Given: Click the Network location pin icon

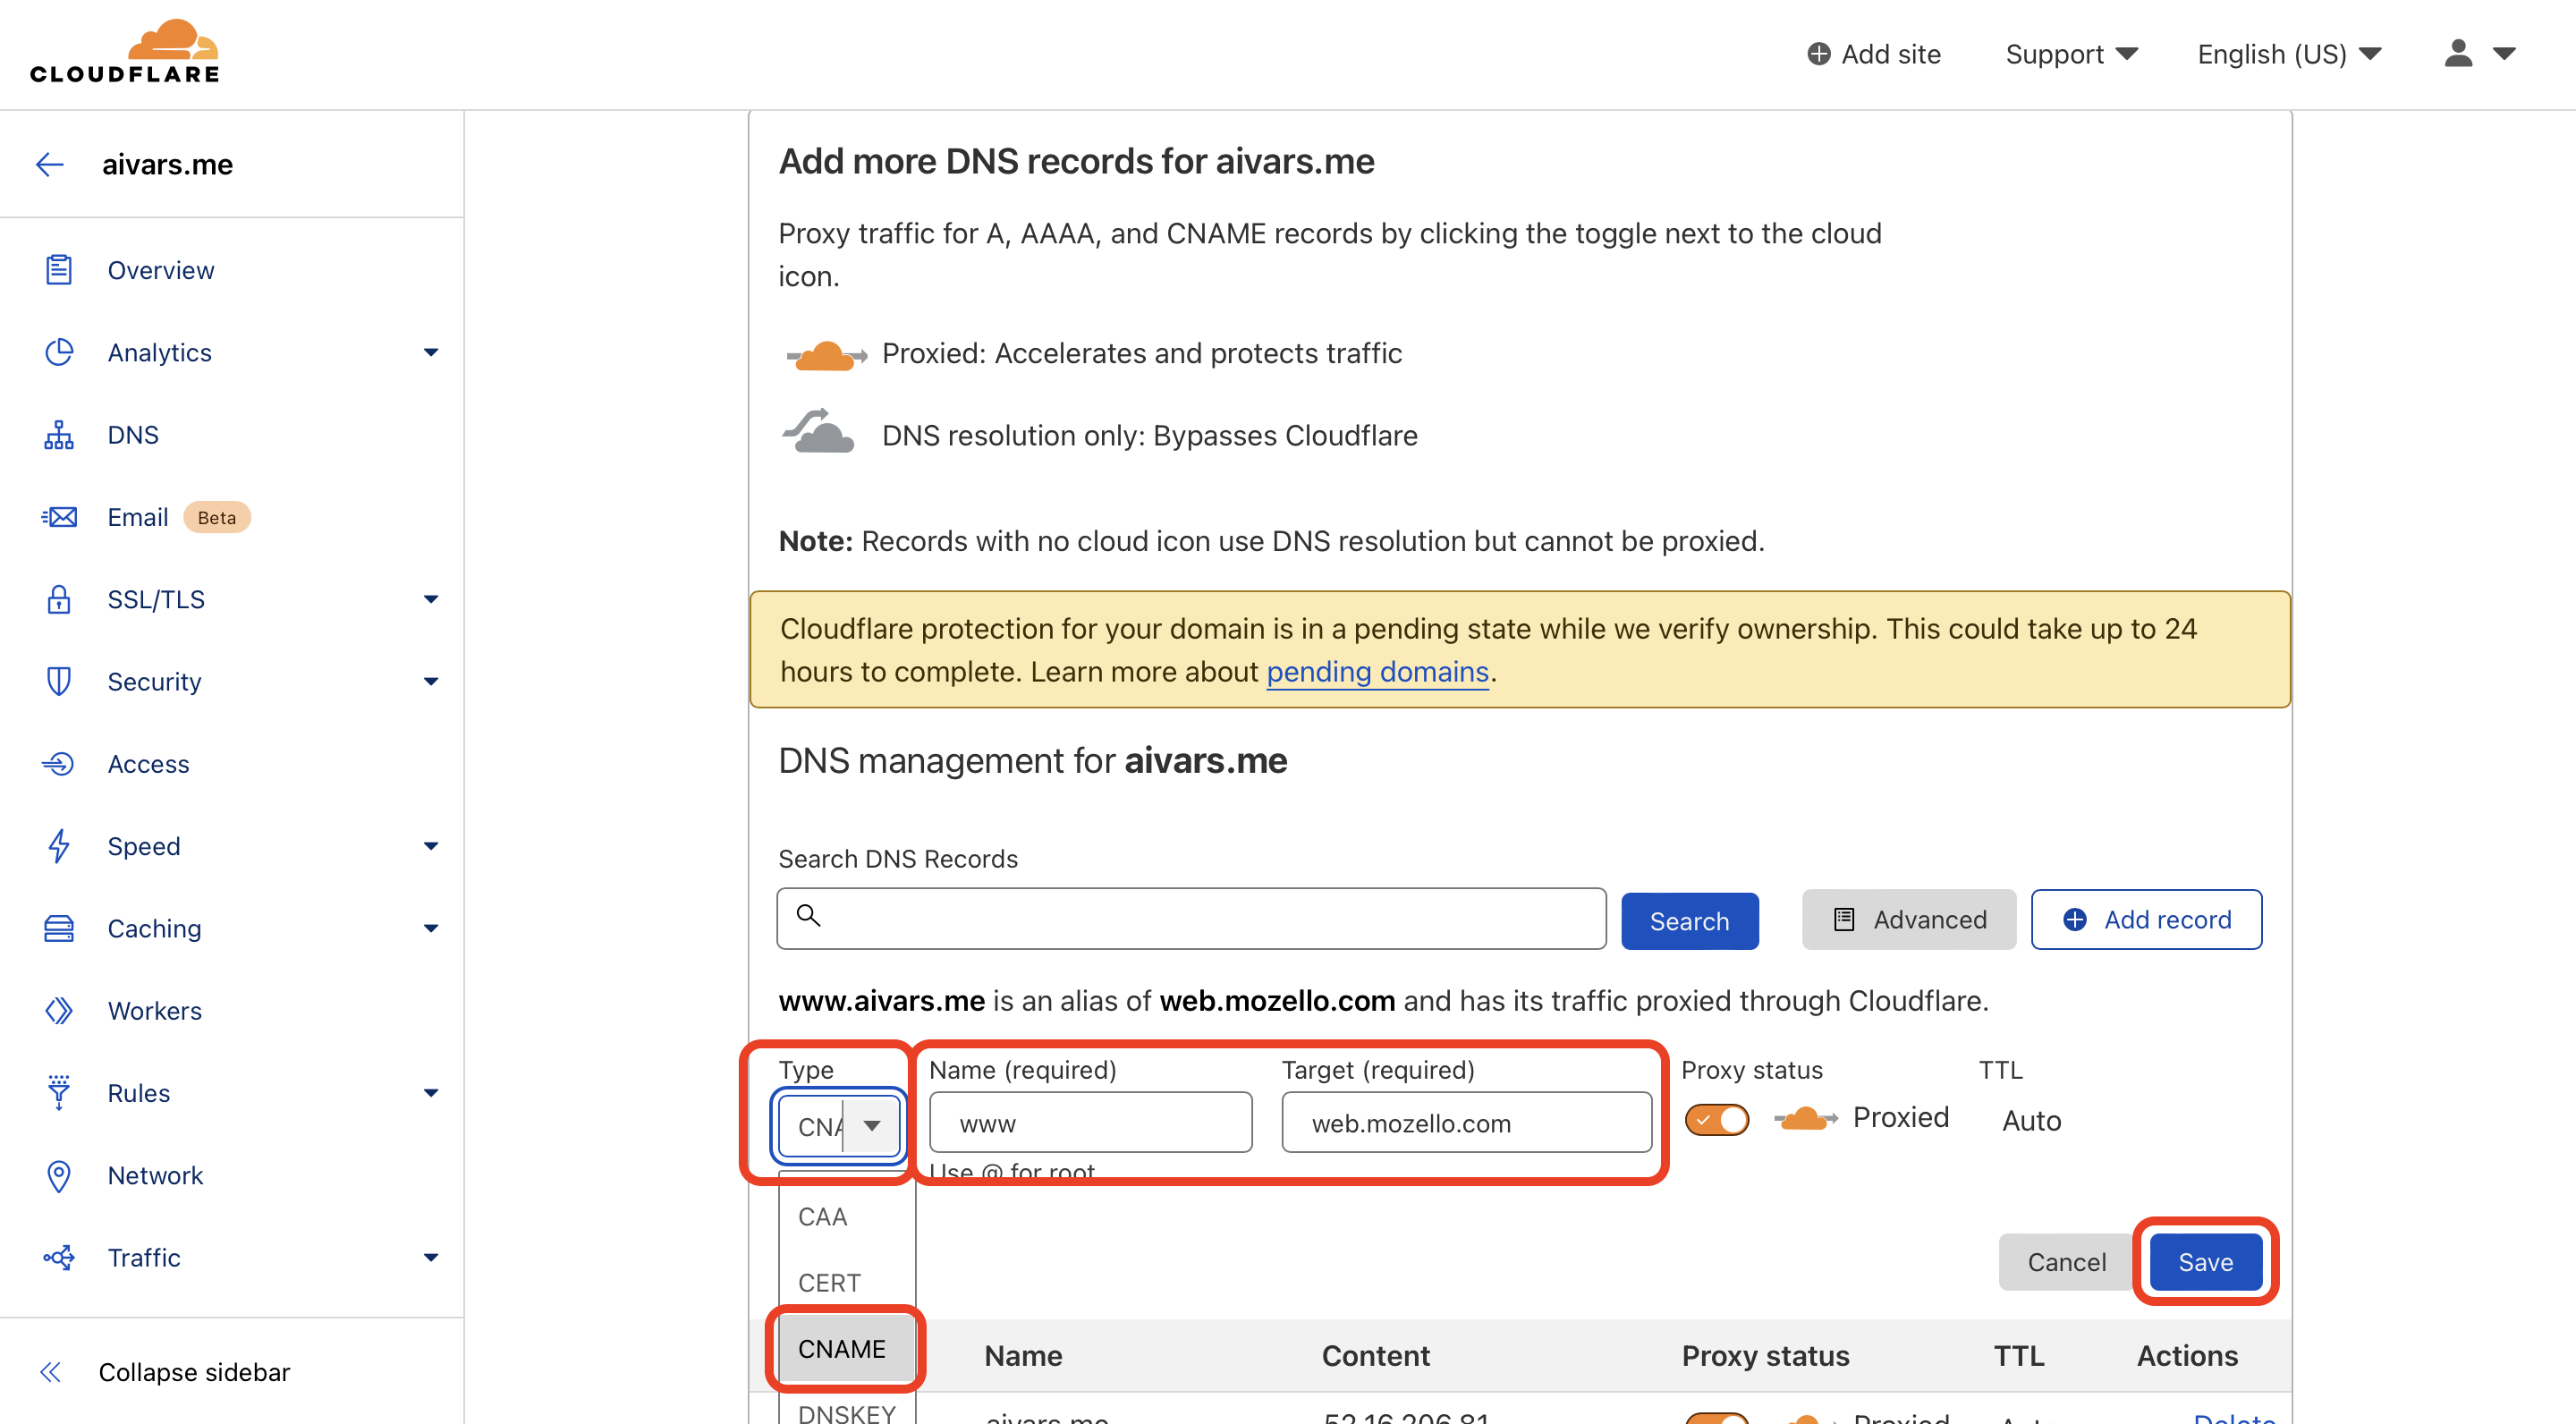Looking at the screenshot, I should click(x=59, y=1176).
